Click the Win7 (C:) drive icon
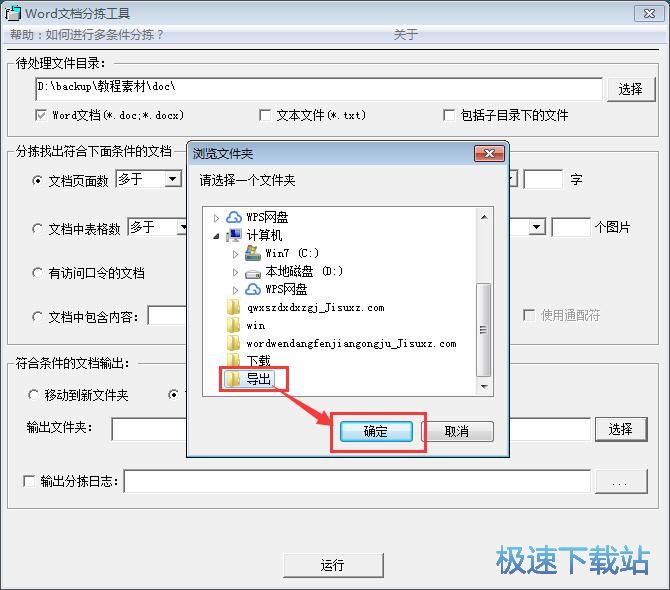Screen dimensions: 670x590 coord(253,253)
